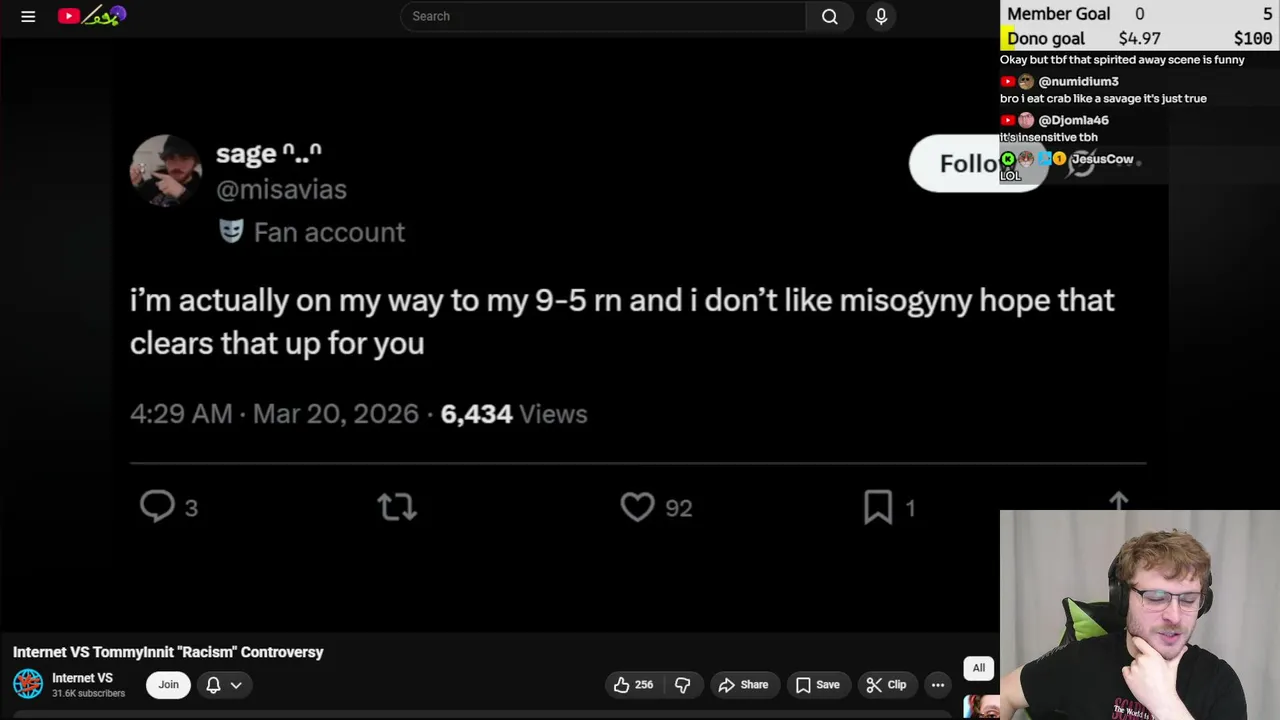Click the search magnifier button
This screenshot has width=1280, height=720.
829,16
